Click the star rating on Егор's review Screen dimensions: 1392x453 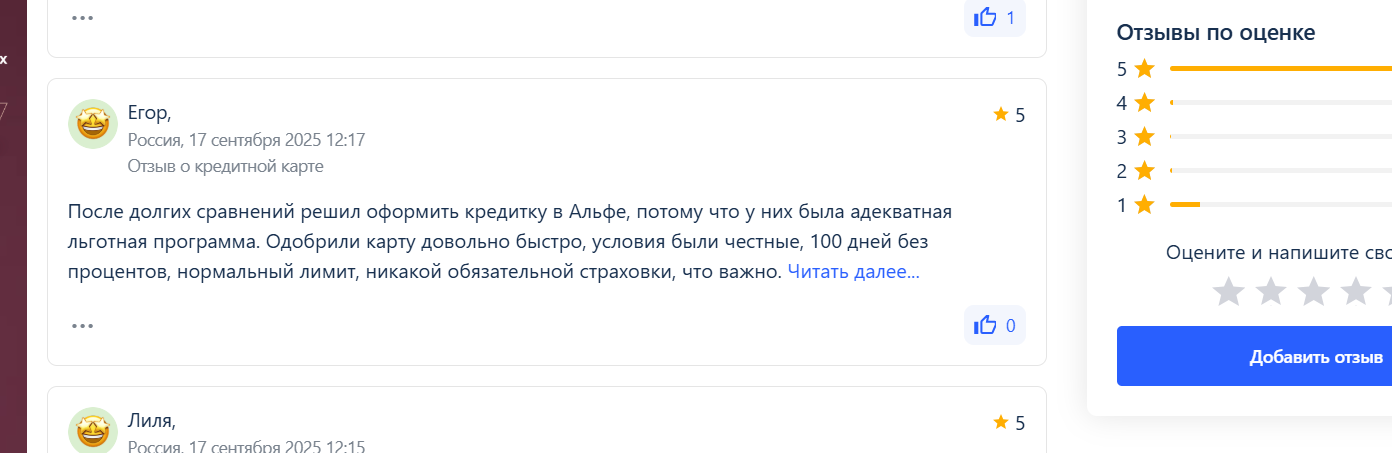tap(1009, 115)
